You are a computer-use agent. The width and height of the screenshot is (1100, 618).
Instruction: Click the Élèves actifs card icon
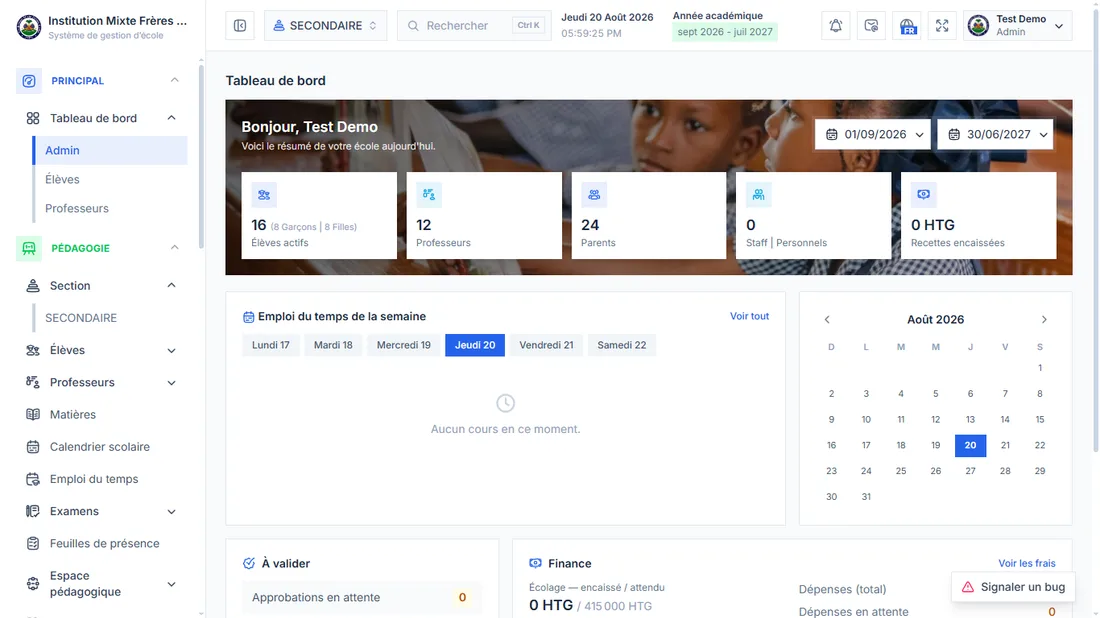click(x=264, y=195)
